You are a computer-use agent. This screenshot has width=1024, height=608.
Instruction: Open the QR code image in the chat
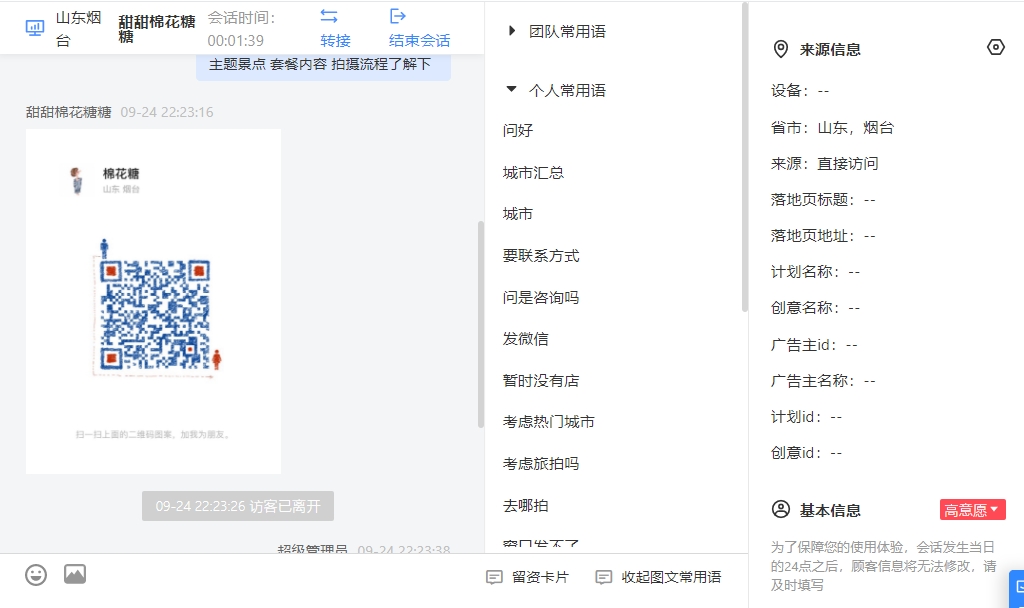point(153,301)
